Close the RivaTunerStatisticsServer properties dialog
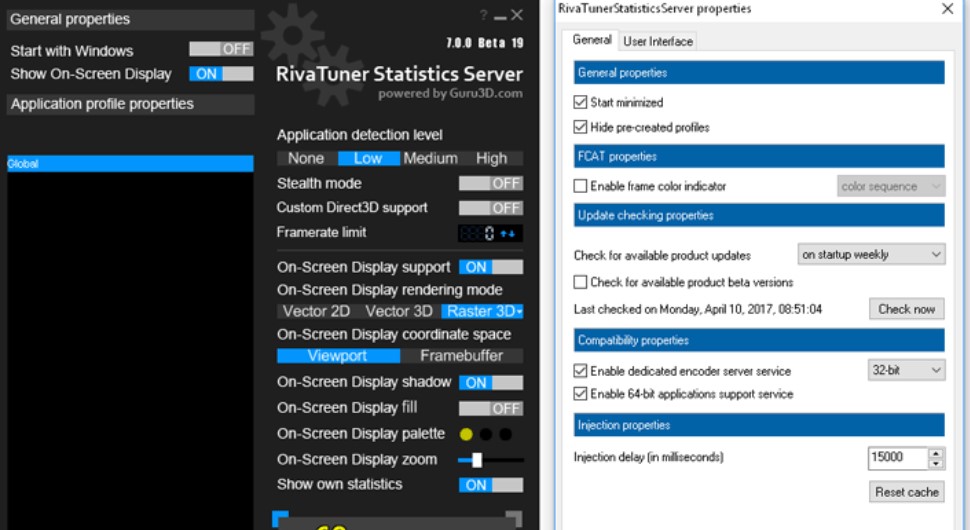The width and height of the screenshot is (970, 530). pos(947,9)
